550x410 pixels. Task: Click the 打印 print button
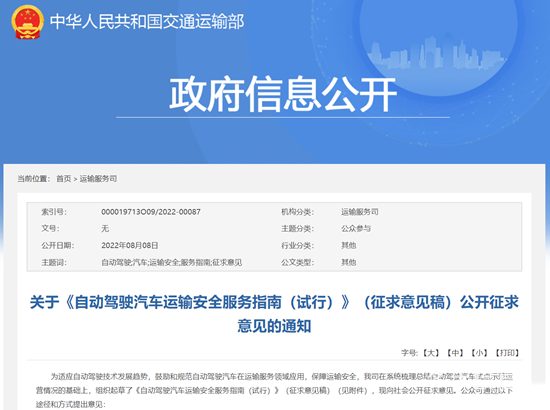point(507,353)
